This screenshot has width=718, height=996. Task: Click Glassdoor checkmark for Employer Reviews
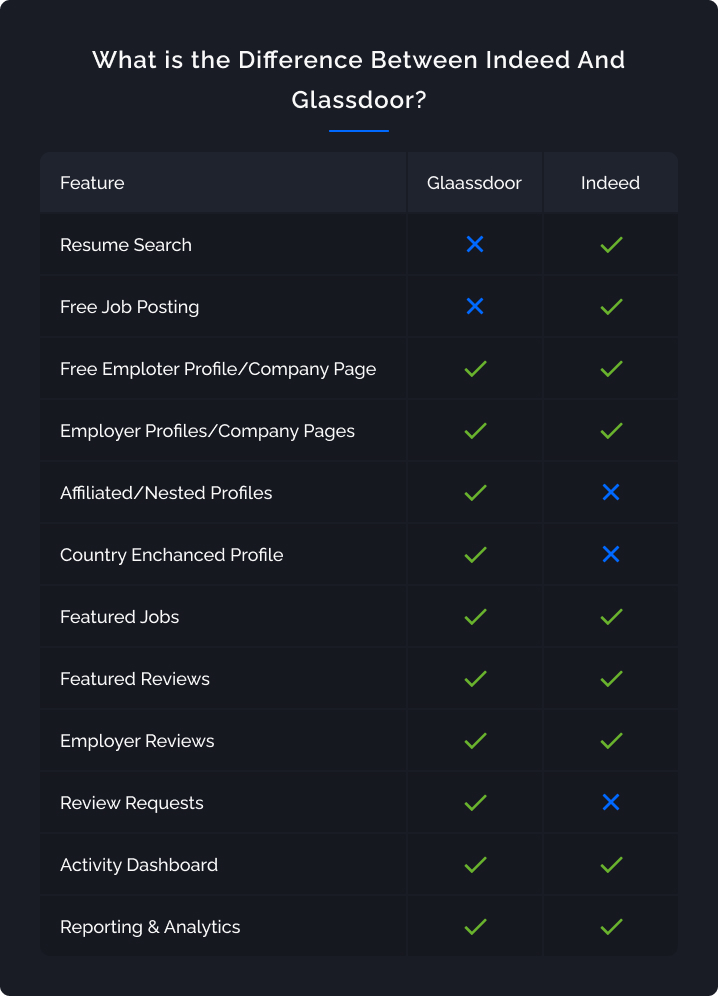475,741
